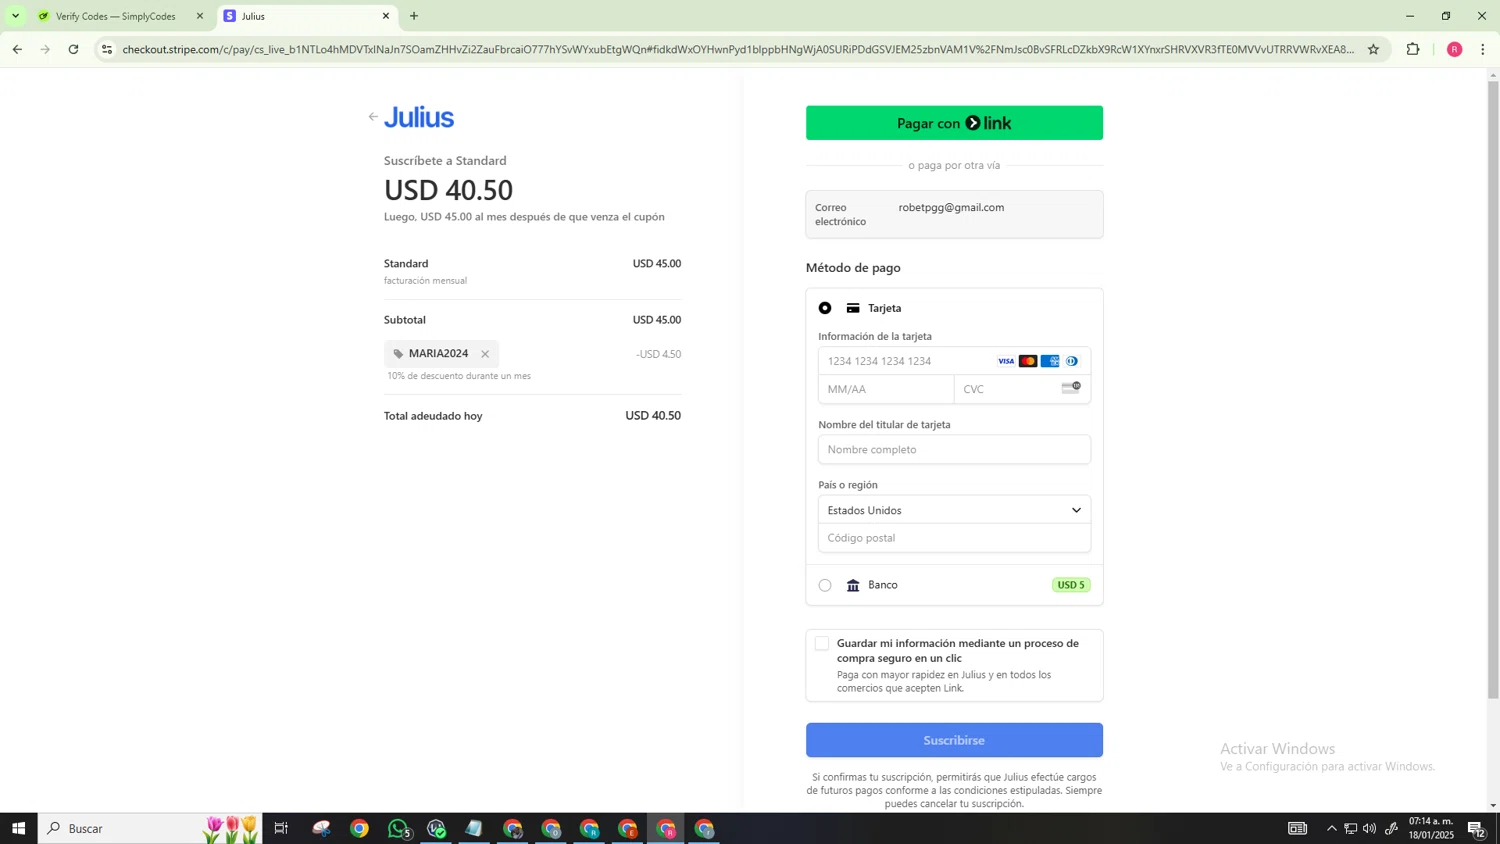Select the Banco payment radio button

[x=825, y=585]
